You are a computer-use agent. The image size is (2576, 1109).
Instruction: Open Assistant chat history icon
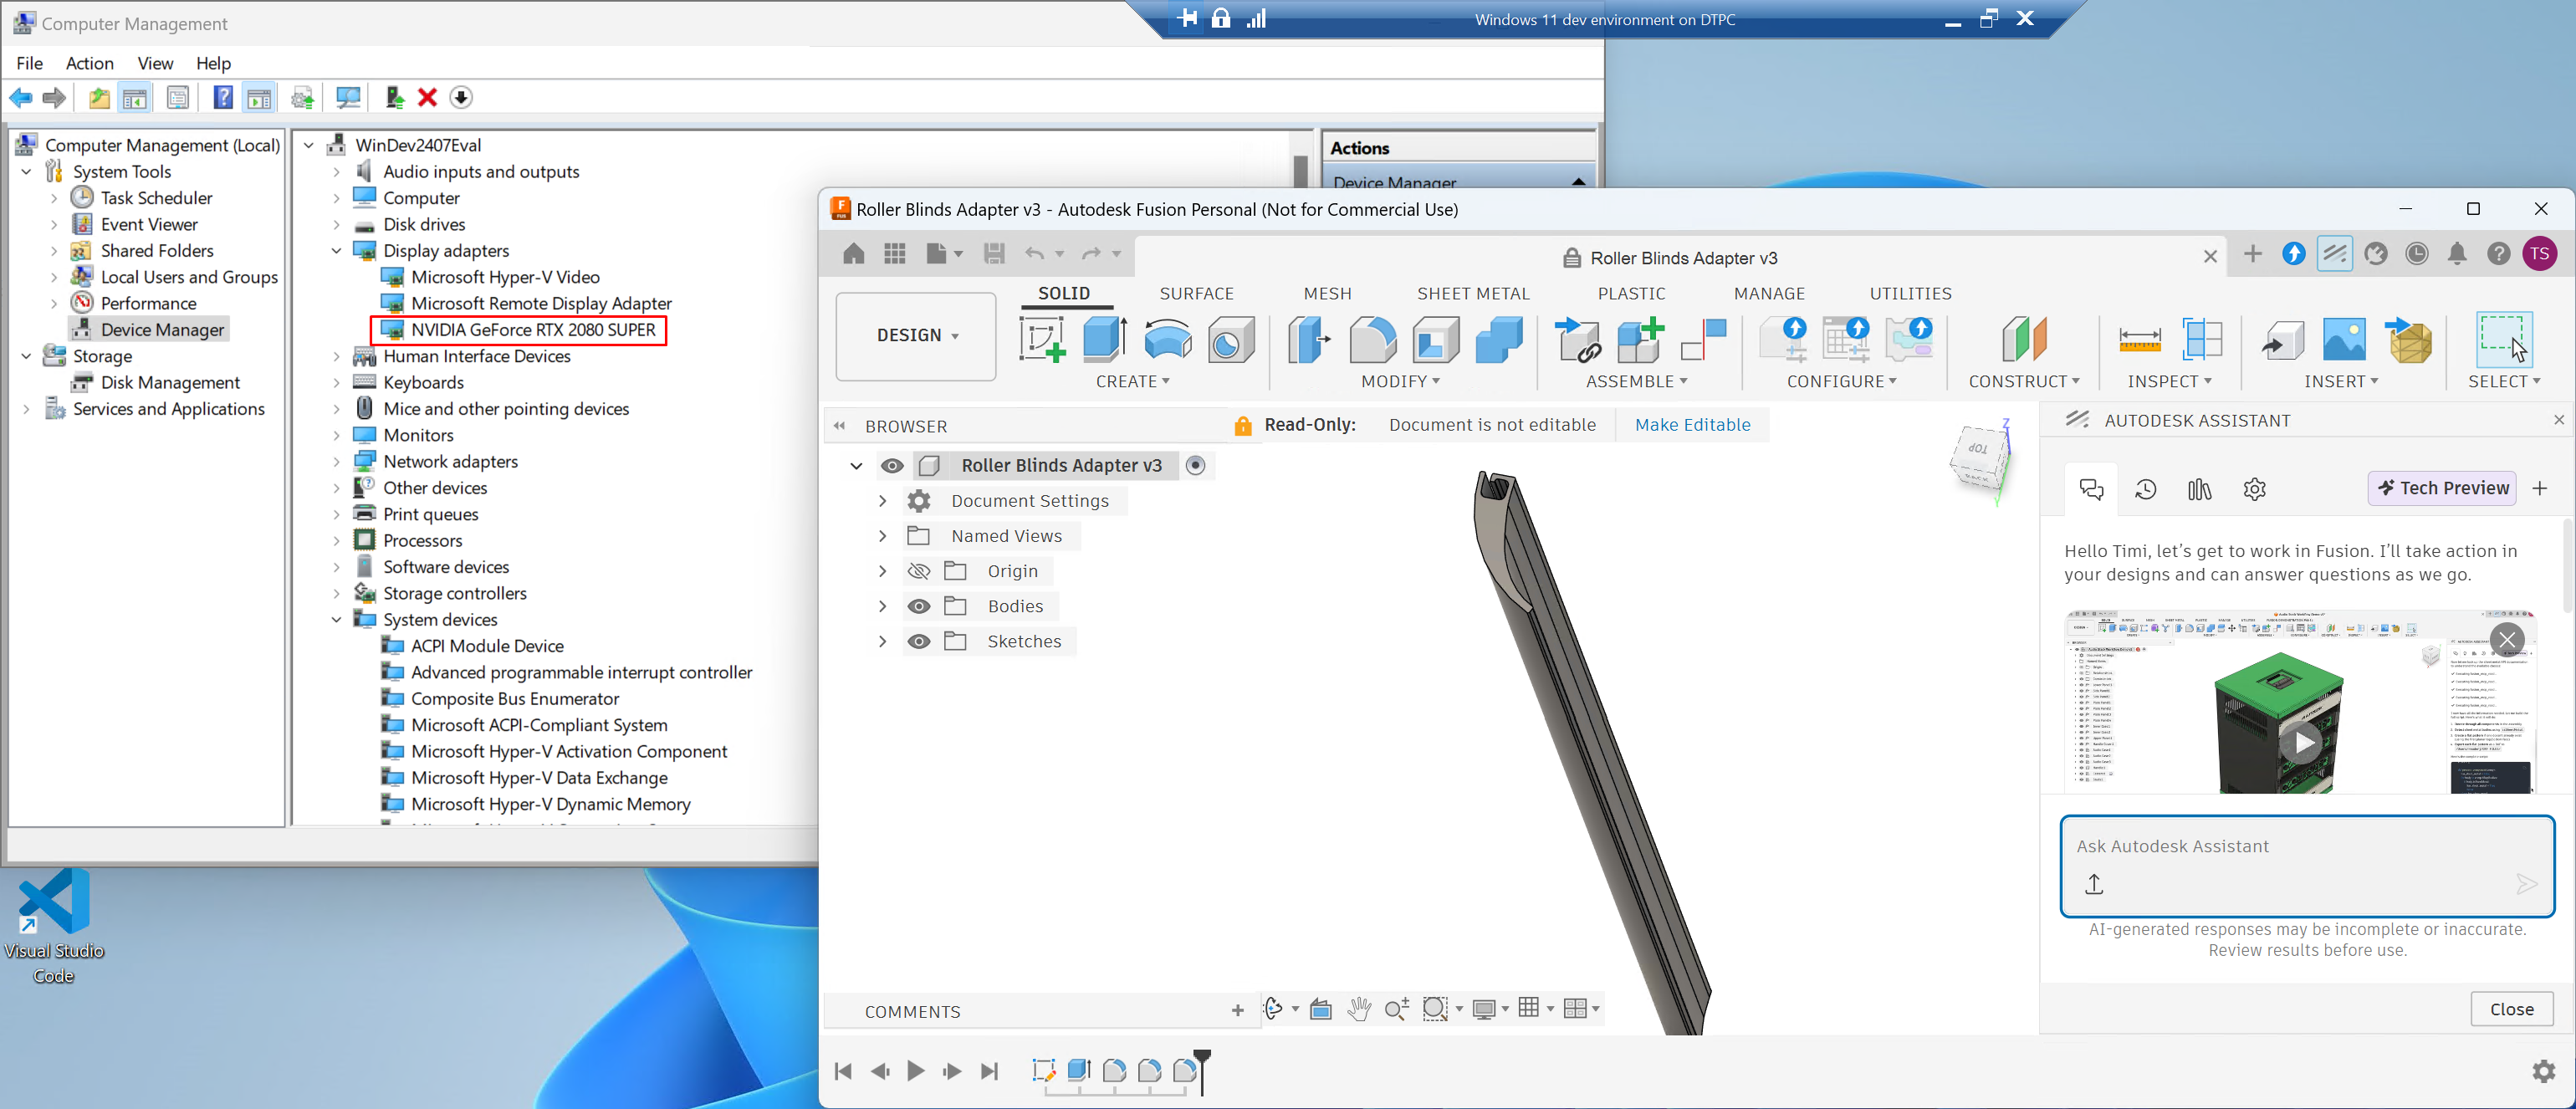(x=2145, y=489)
